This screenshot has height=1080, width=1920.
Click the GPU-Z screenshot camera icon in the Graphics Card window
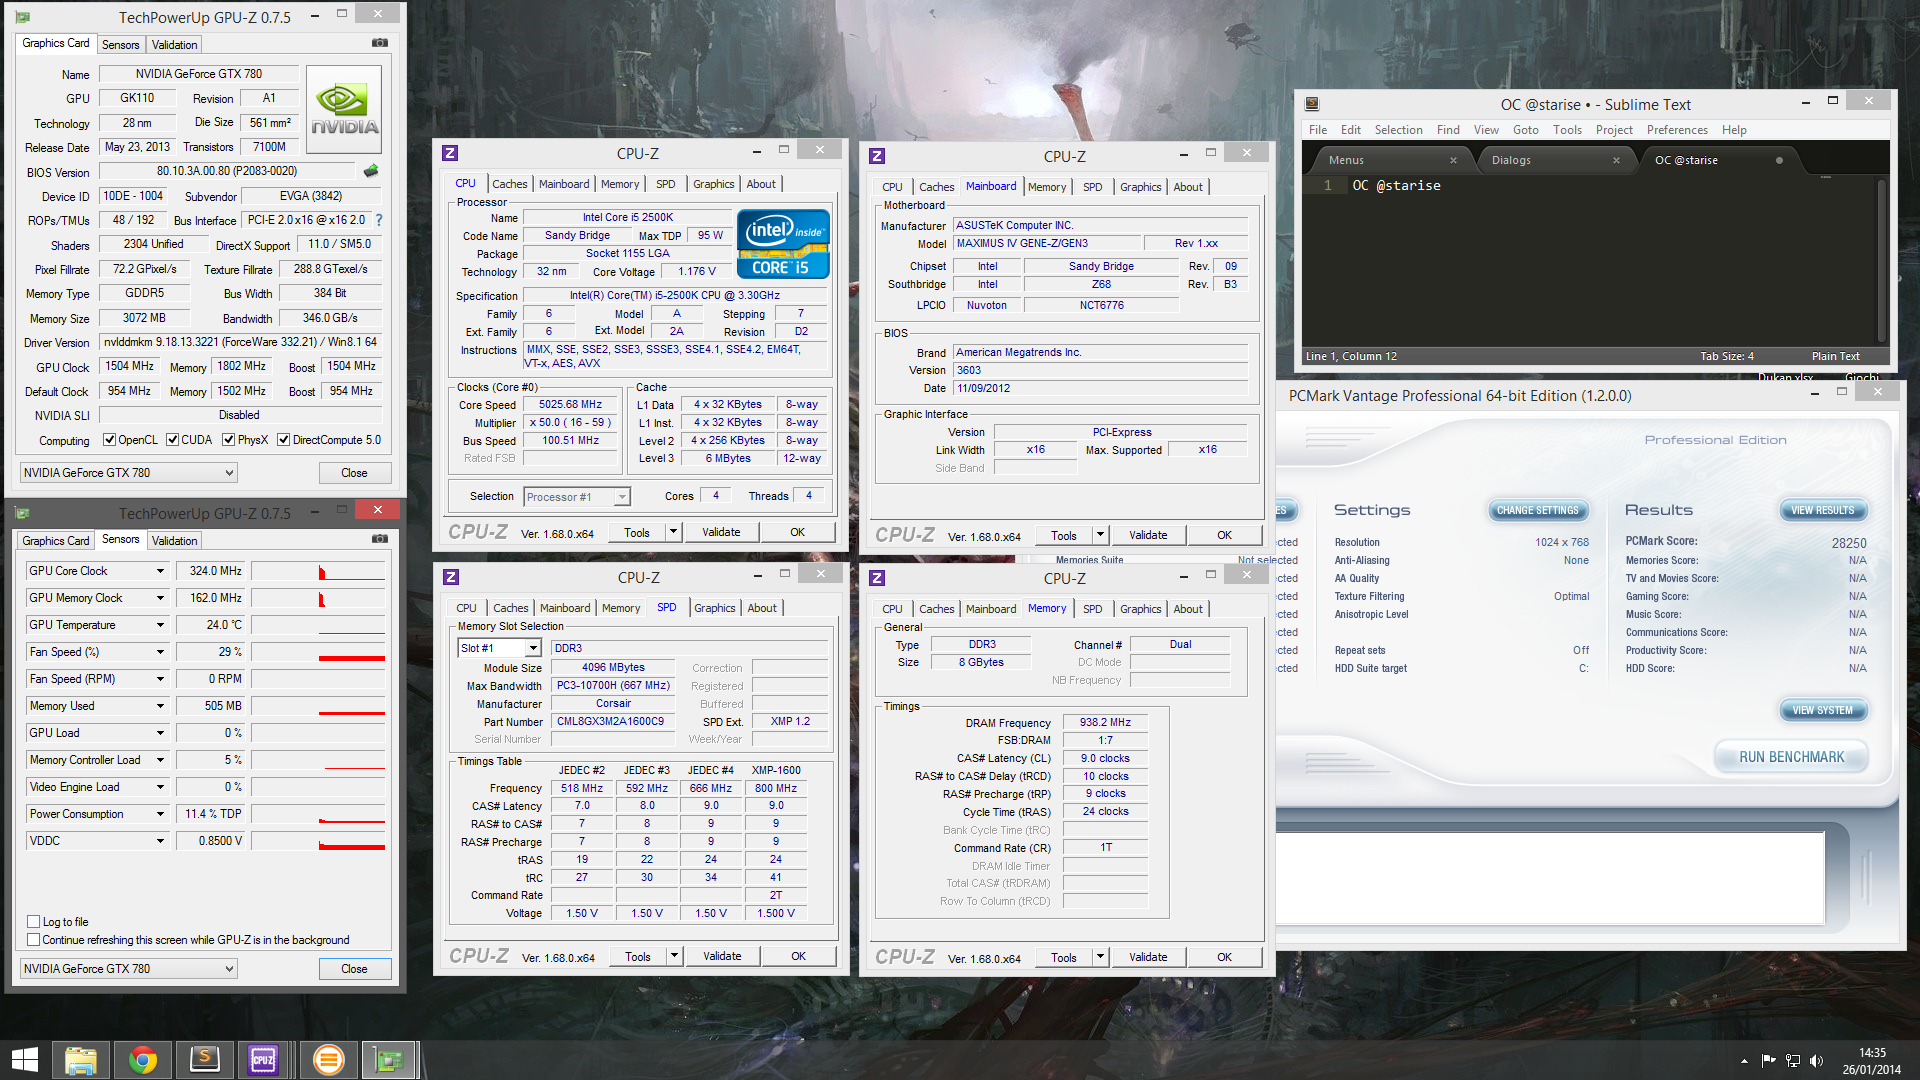click(x=380, y=43)
